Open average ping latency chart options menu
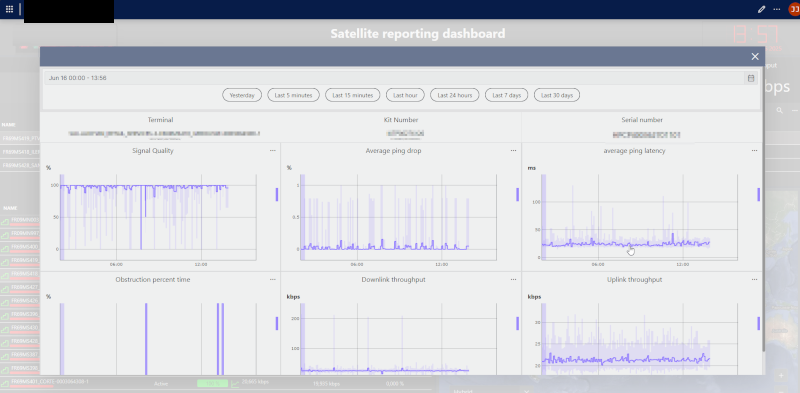Viewport: 800px width, 393px height. [754, 151]
